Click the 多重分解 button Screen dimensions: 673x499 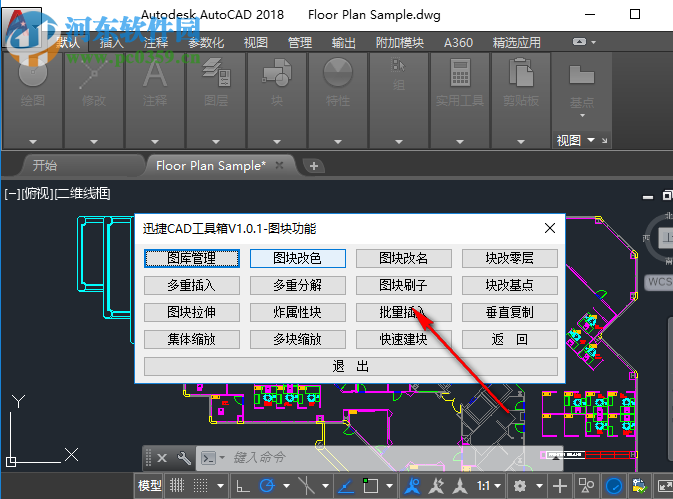tap(298, 285)
